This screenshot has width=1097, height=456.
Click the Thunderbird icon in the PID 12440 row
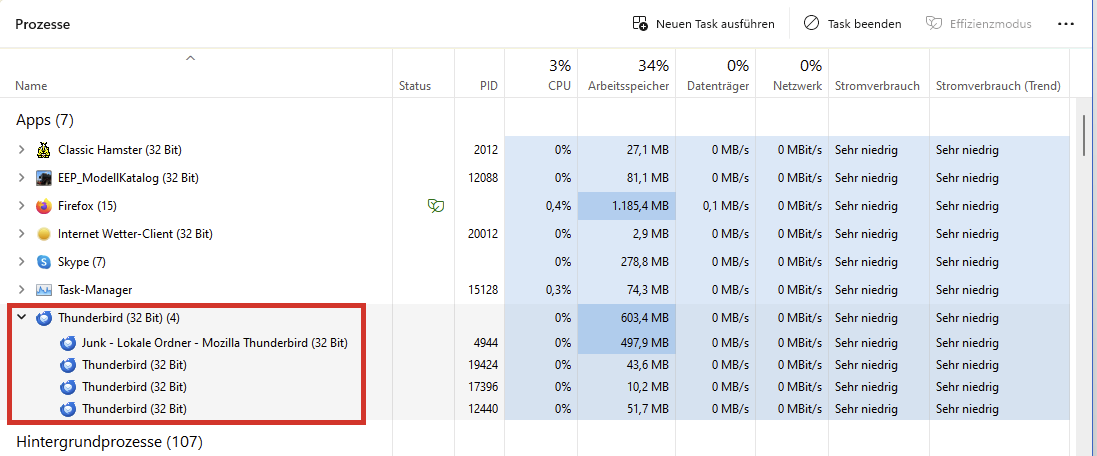tap(68, 408)
